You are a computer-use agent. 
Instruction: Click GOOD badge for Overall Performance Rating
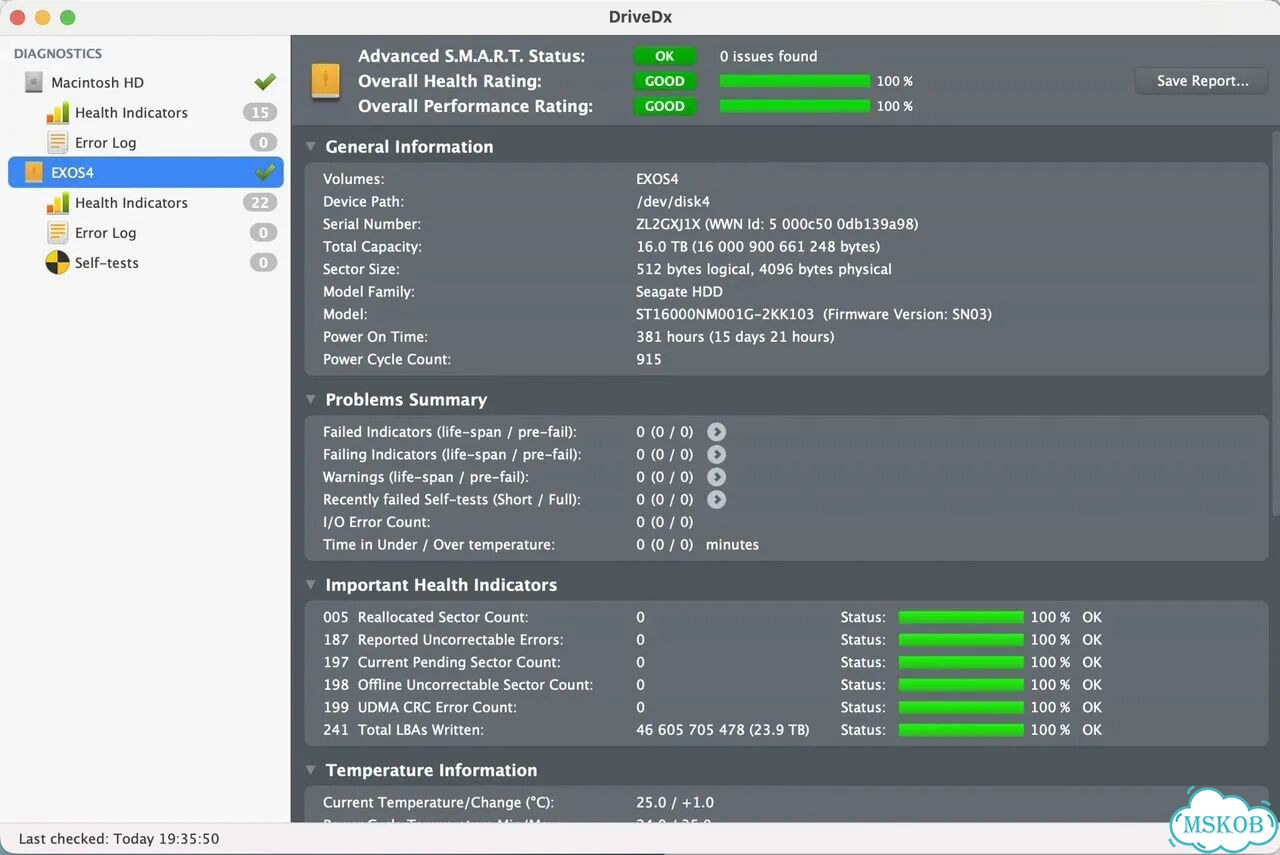(x=664, y=106)
